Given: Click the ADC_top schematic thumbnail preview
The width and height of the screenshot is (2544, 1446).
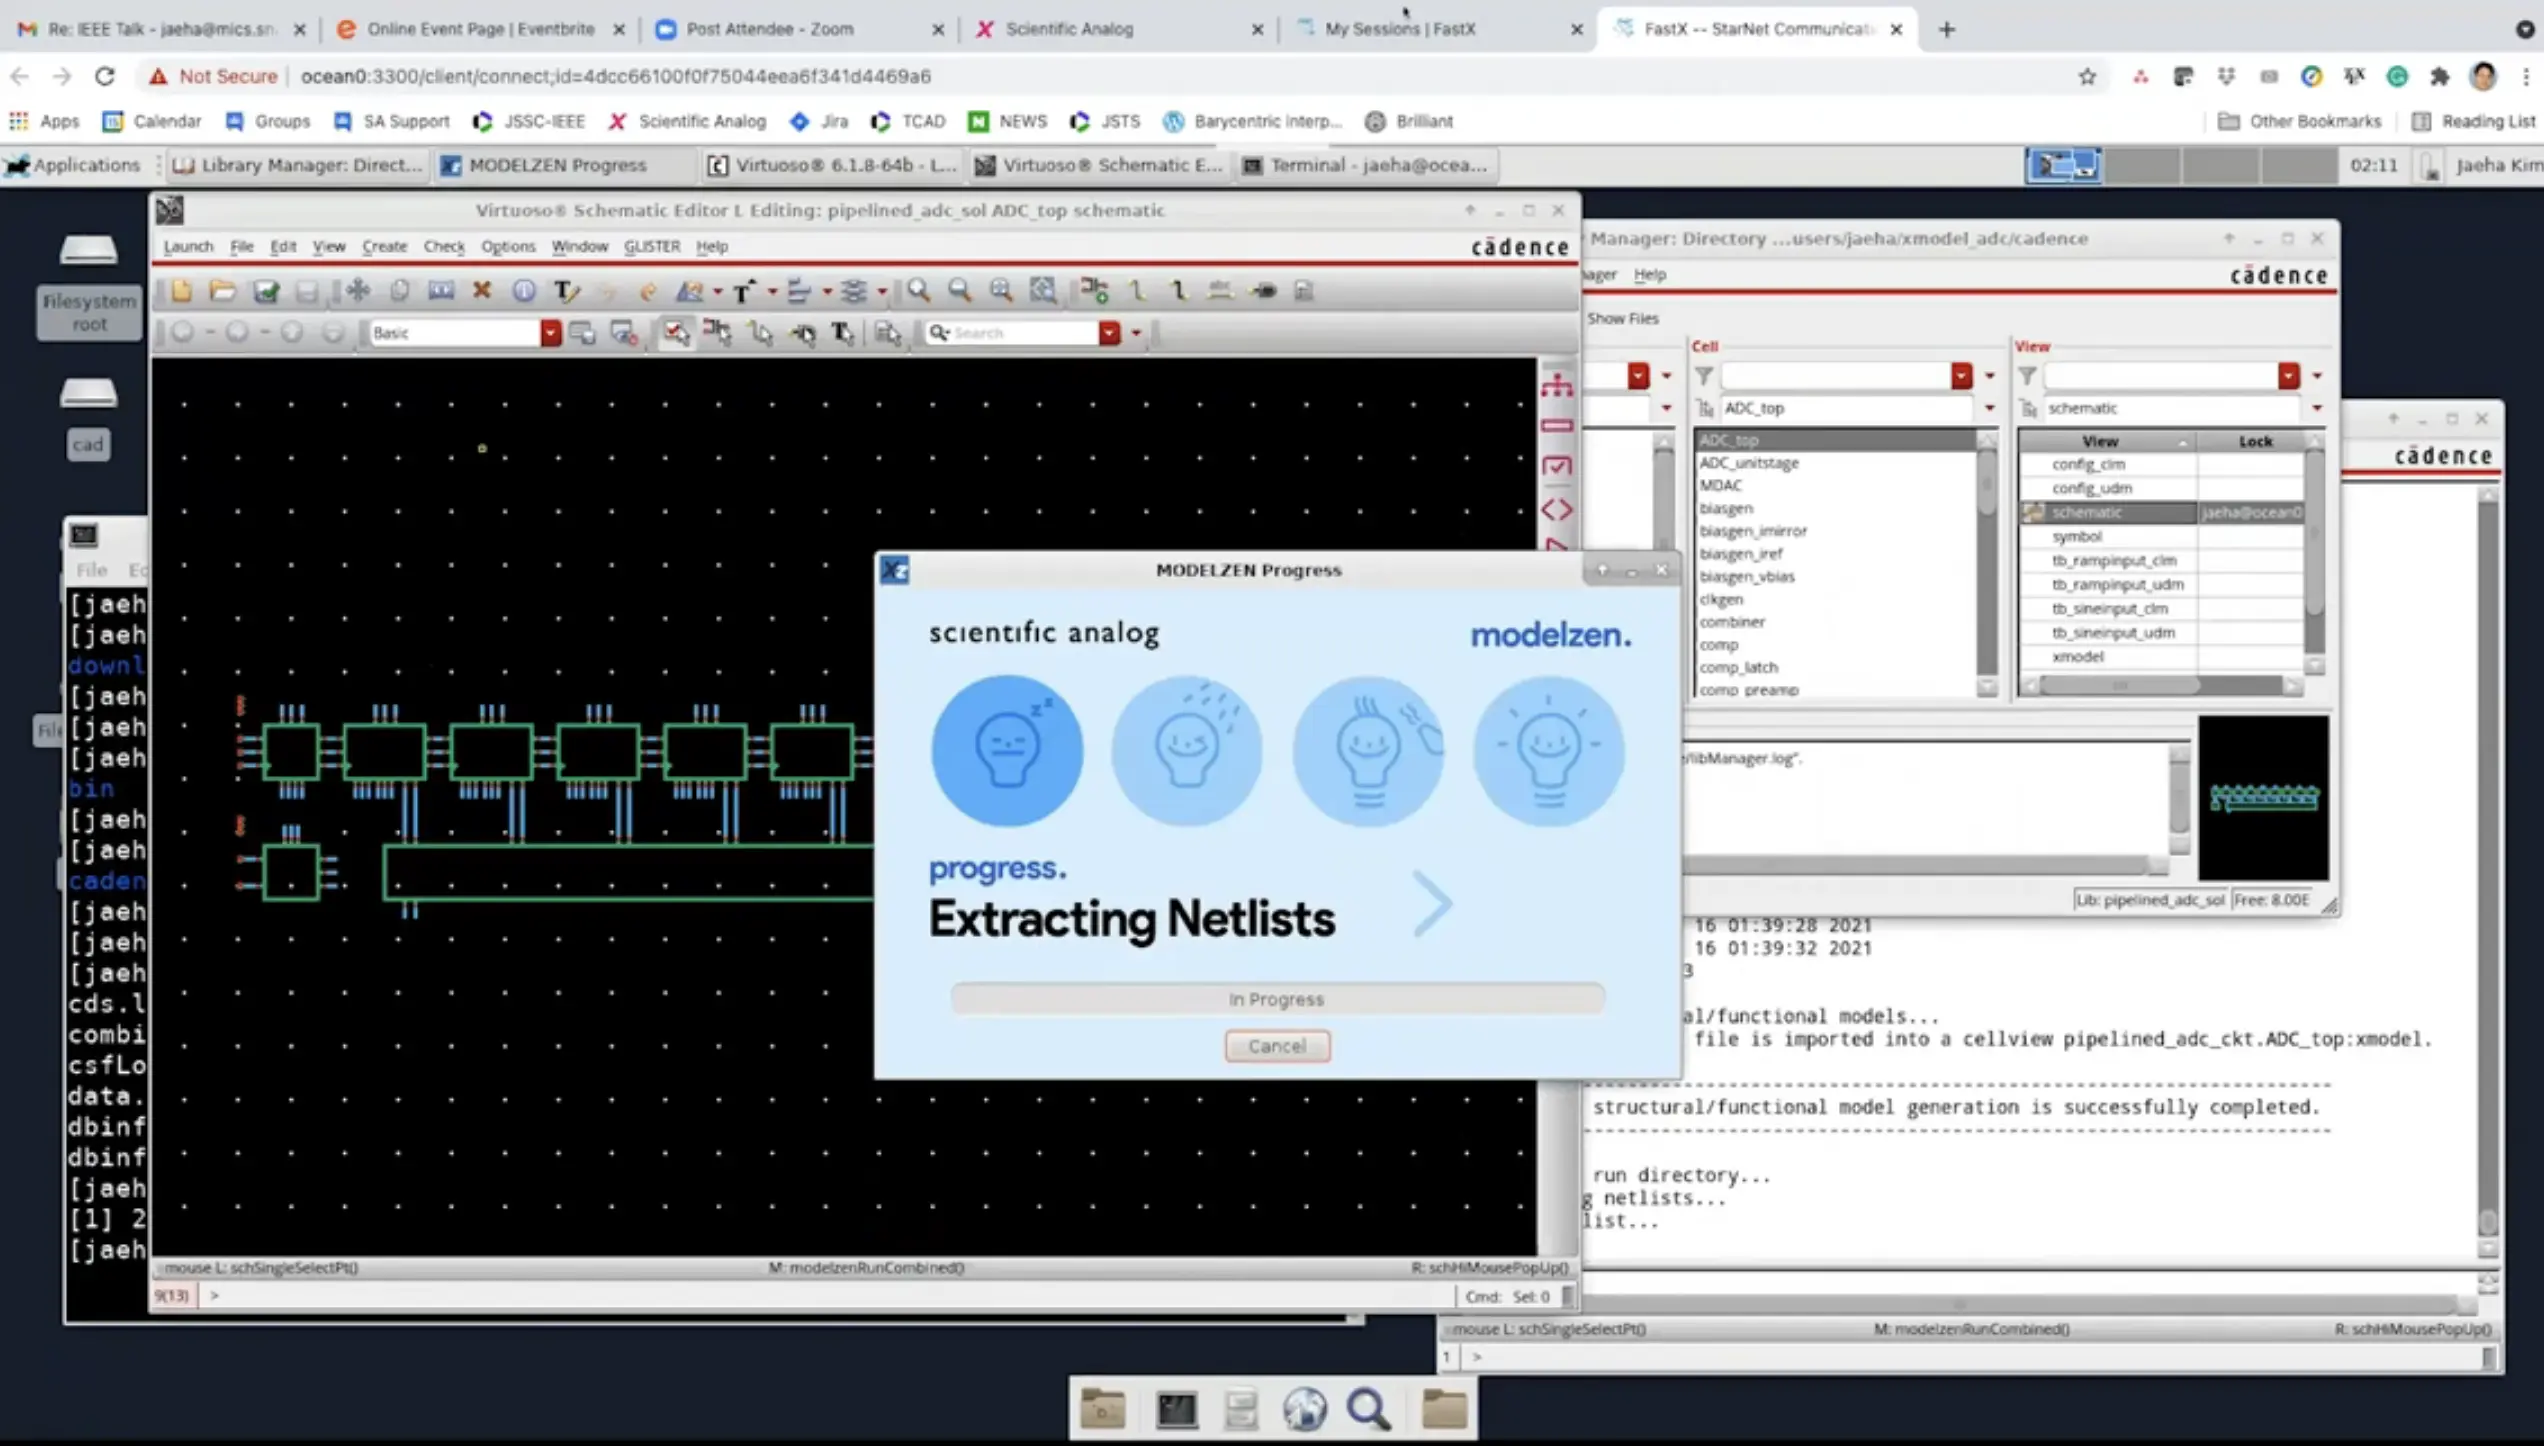Looking at the screenshot, I should (2263, 797).
